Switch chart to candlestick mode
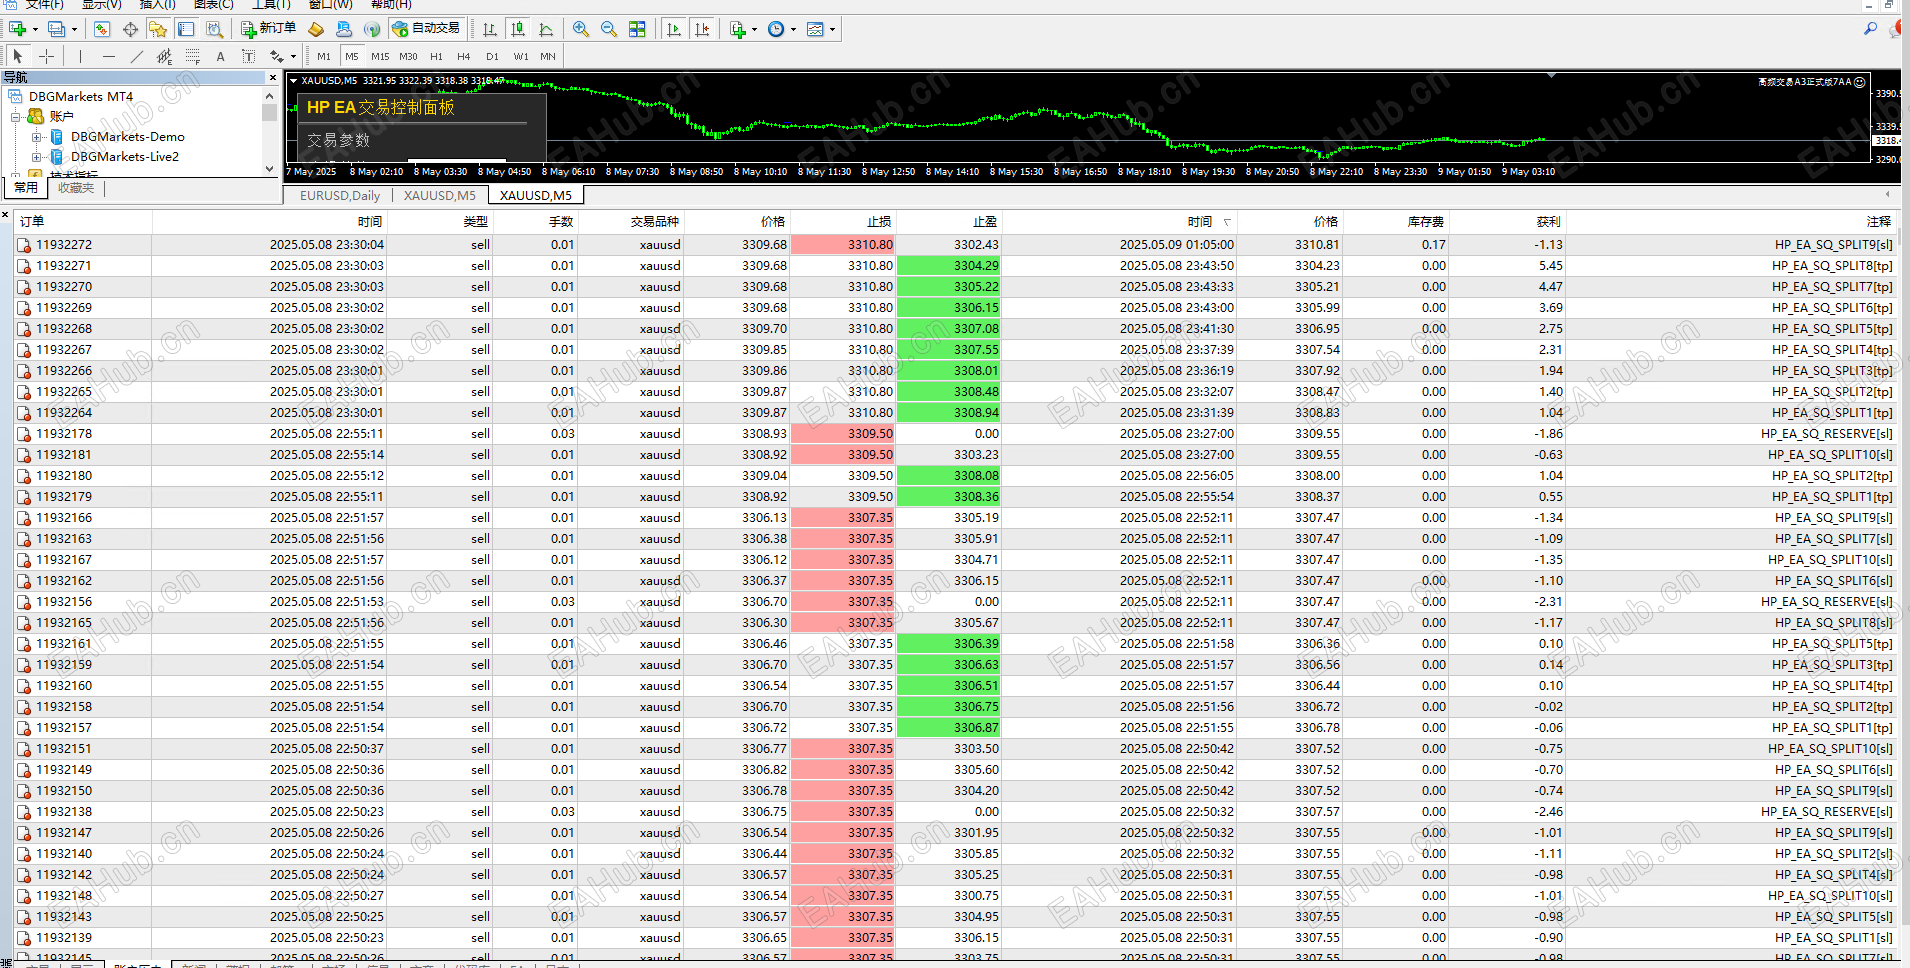 [x=518, y=29]
